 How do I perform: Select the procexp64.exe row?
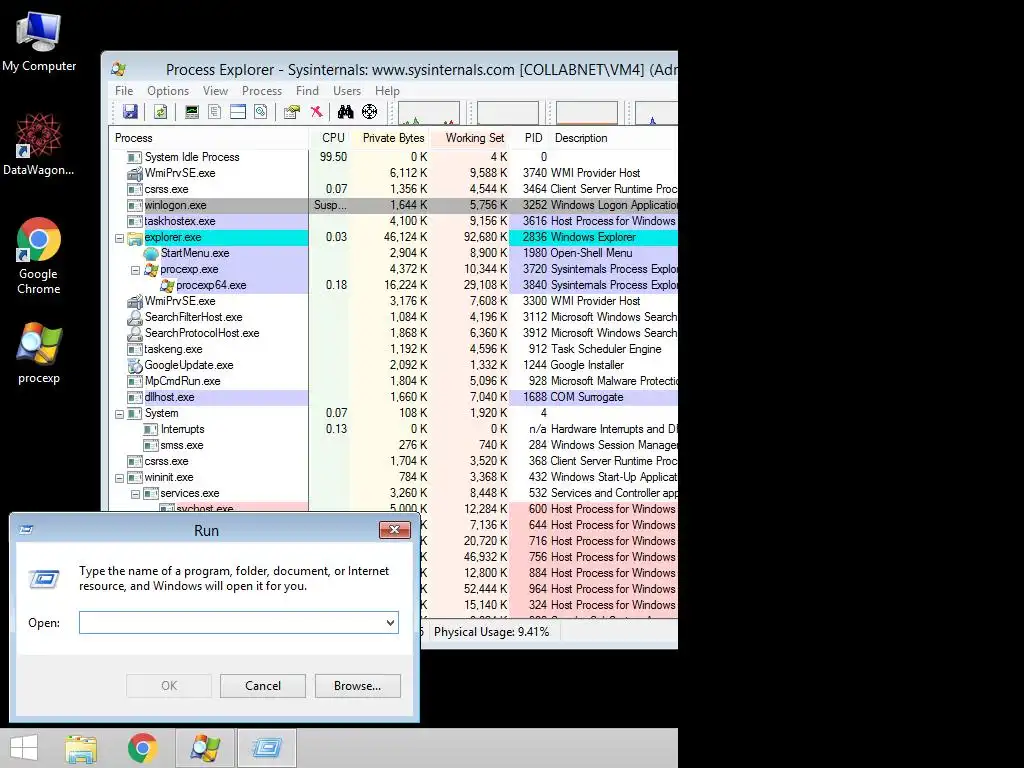393,285
